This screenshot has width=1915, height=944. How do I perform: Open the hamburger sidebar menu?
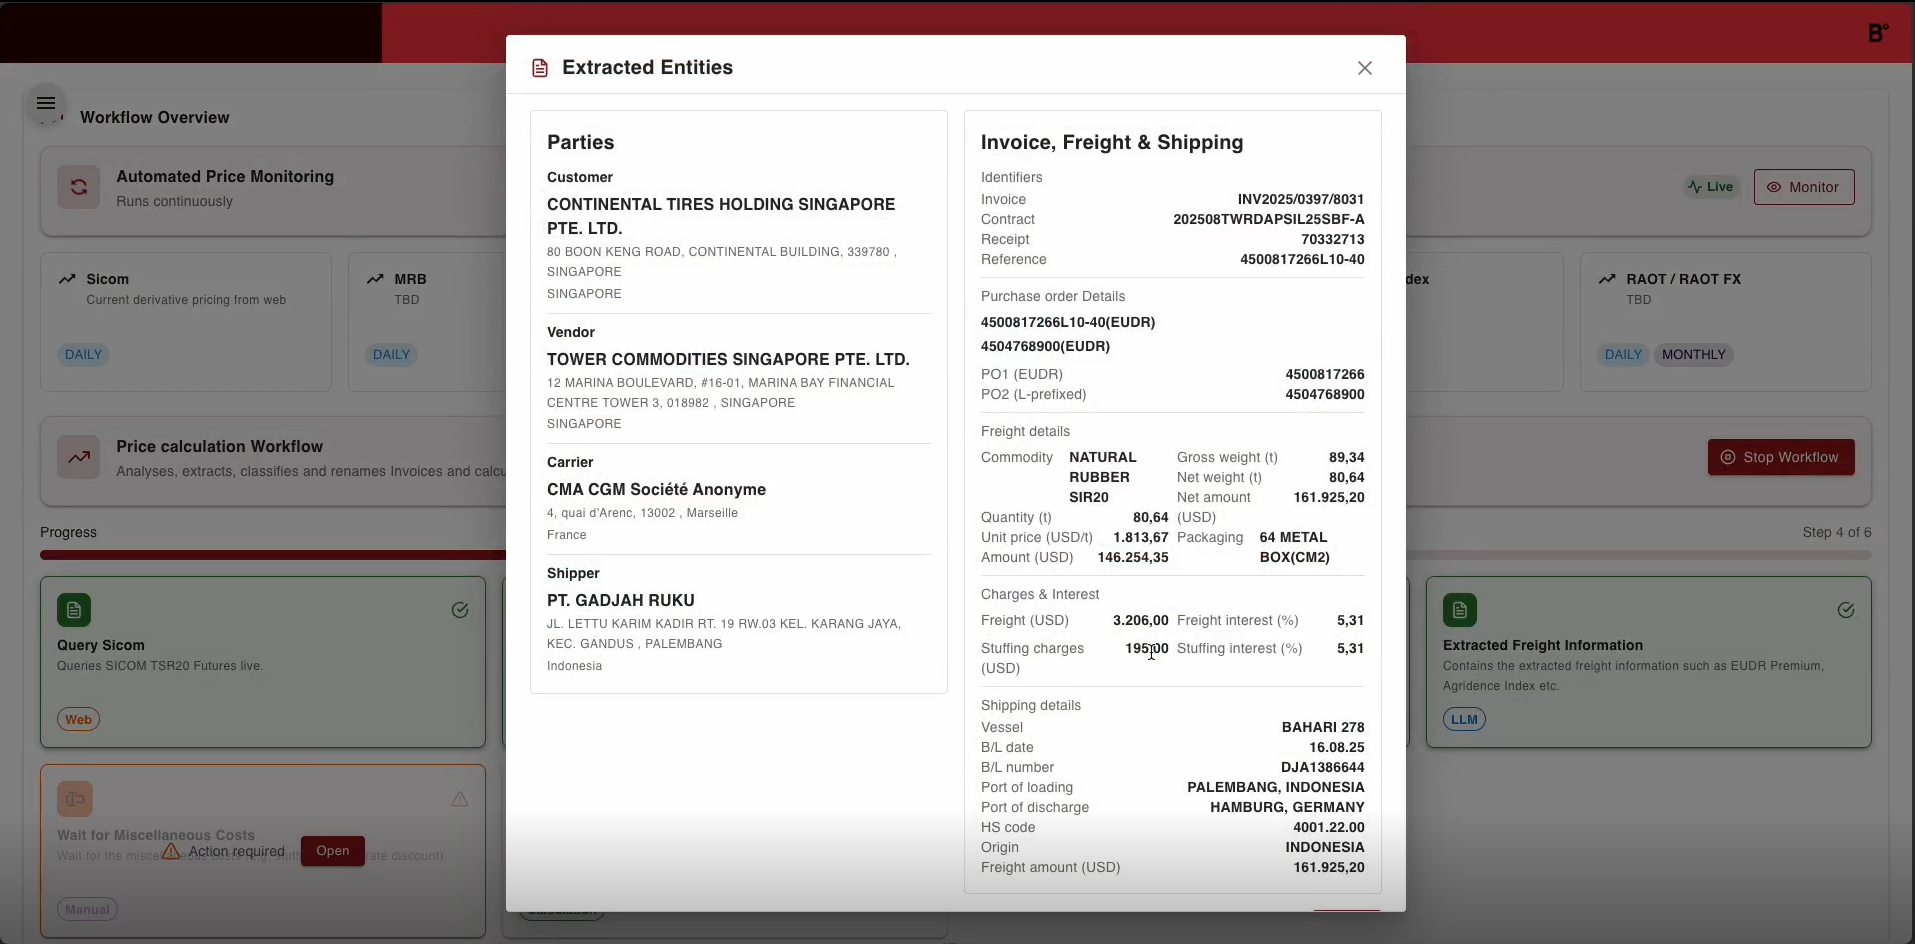coord(46,103)
